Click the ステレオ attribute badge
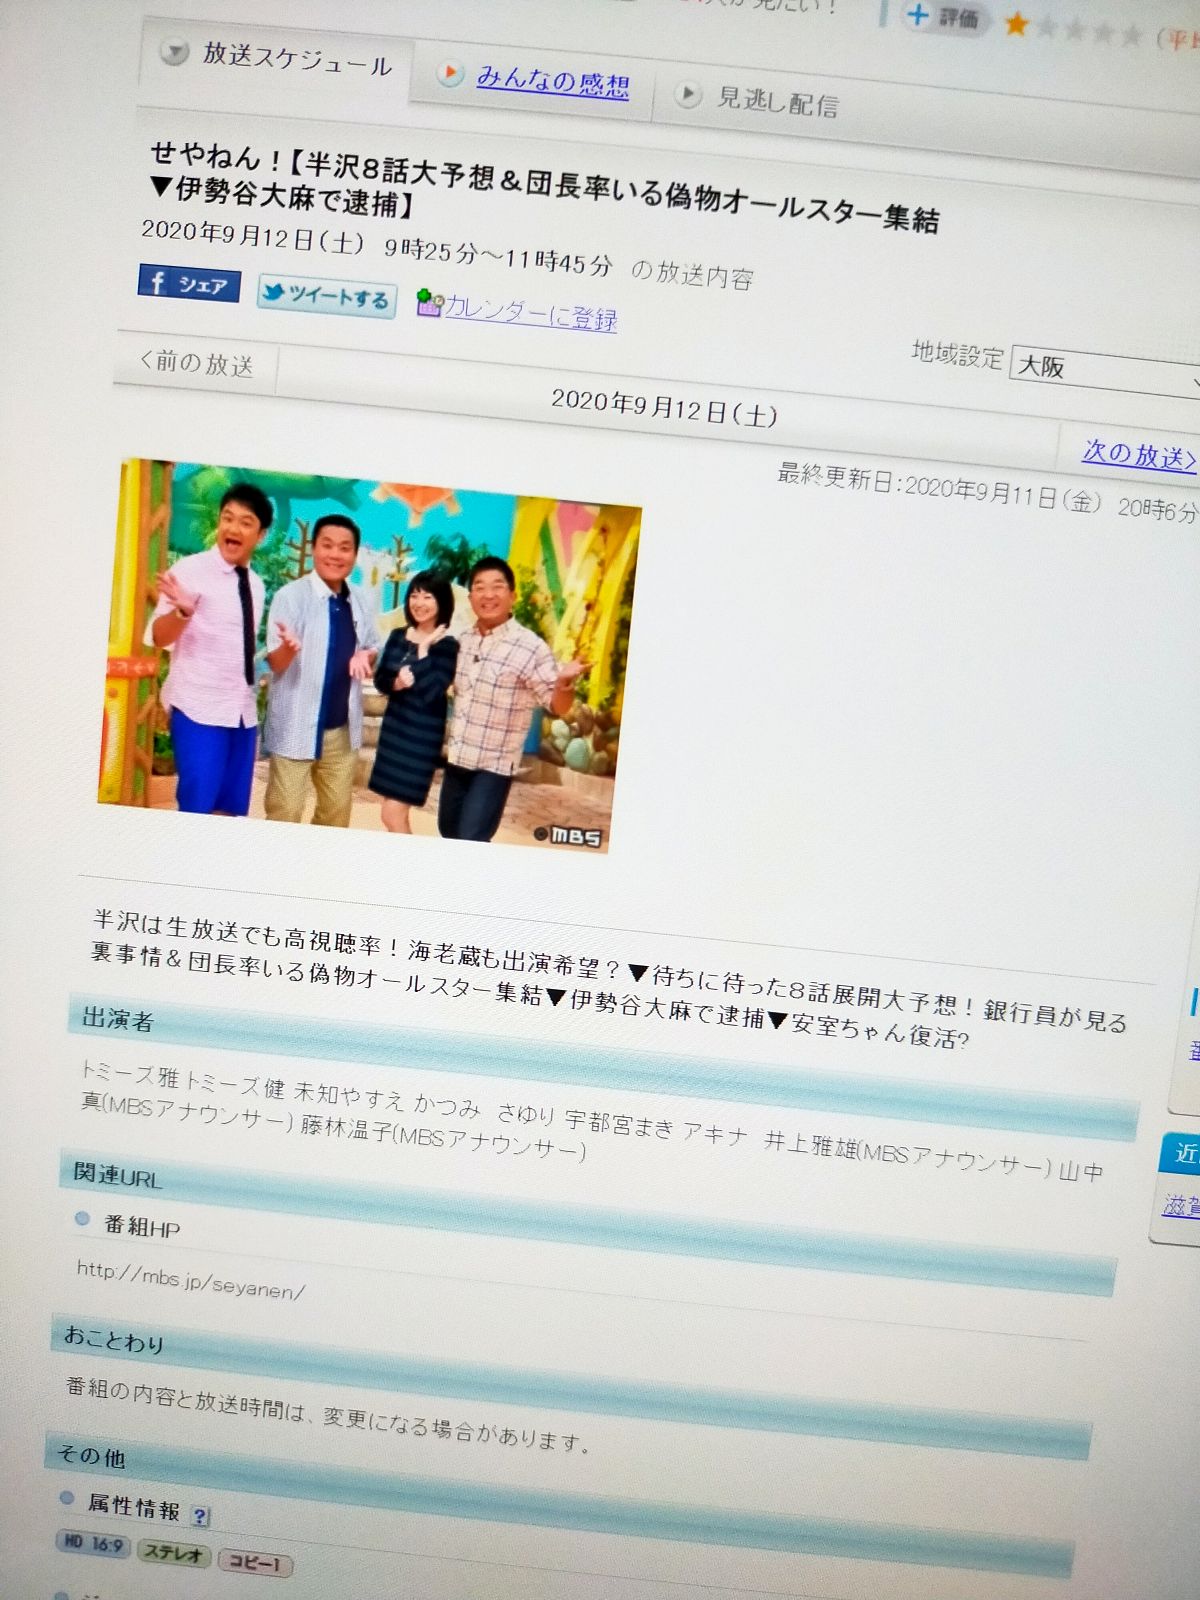1200x1600 pixels. point(172,1553)
